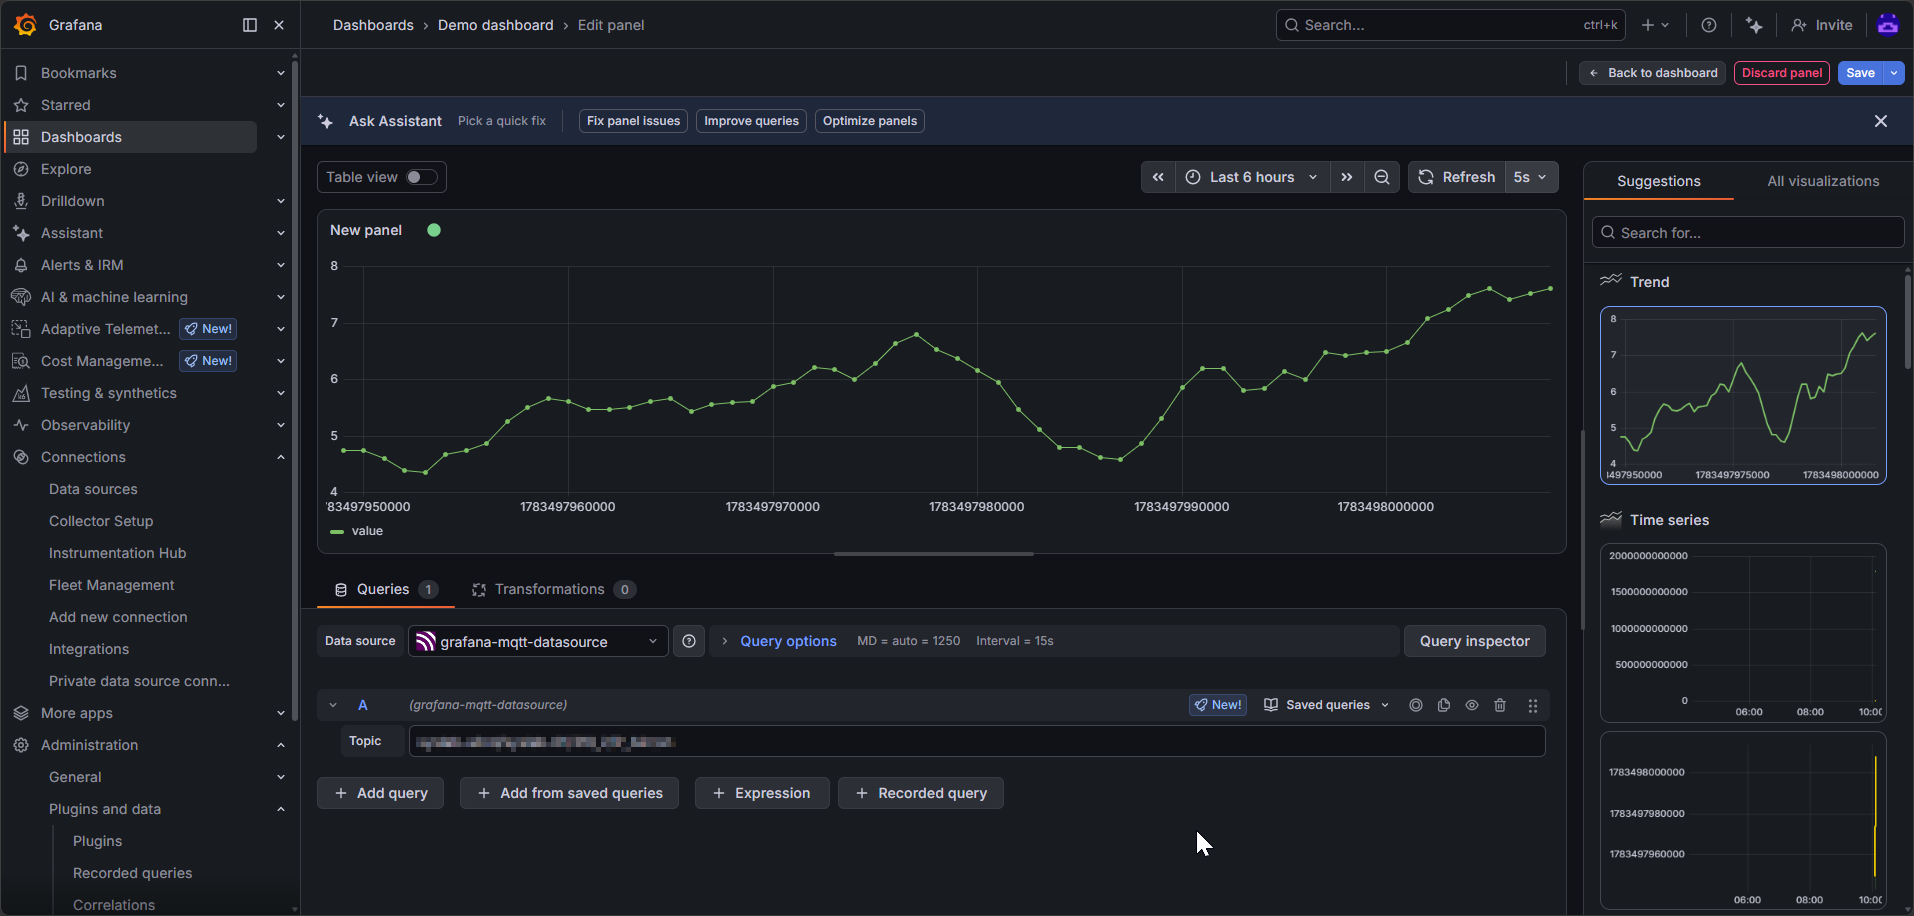Open the Save button dropdown arrow
Viewport: 1914px width, 916px height.
1894,73
